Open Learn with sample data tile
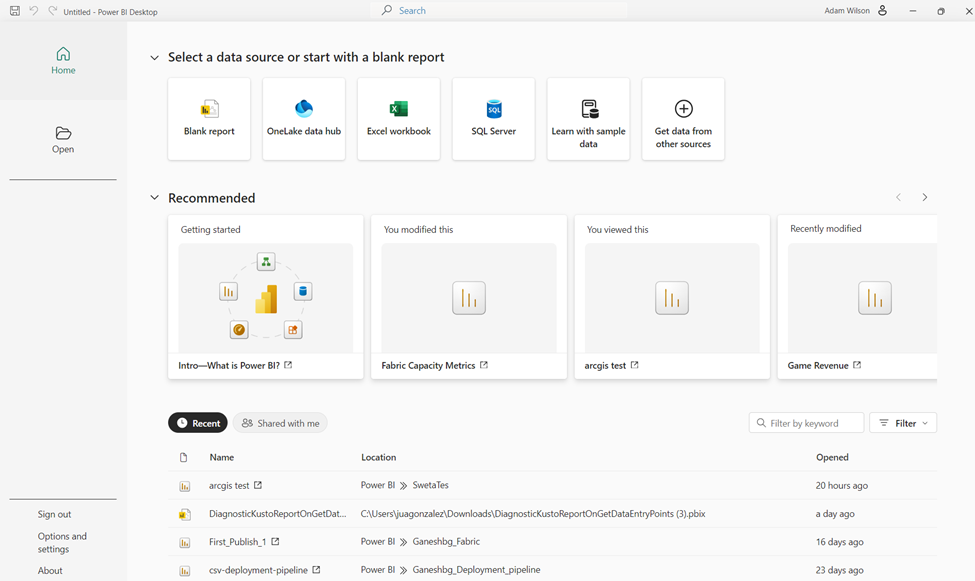 click(x=588, y=119)
